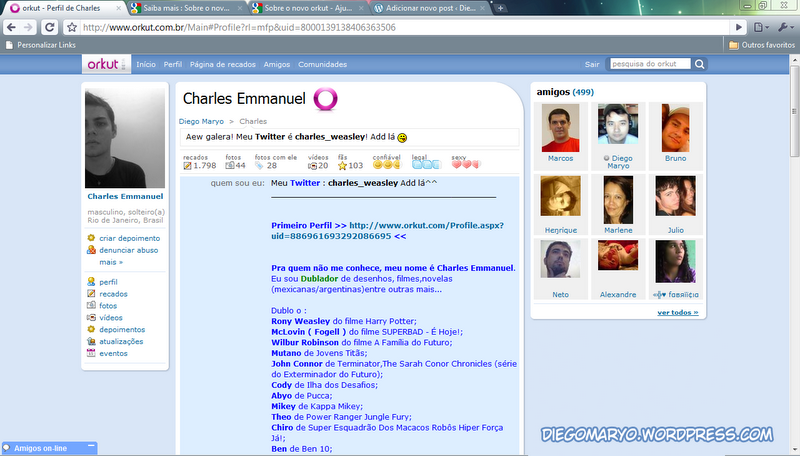Screen dimensions: 800x456
Task: Go back with the browser back arrow
Action: click(11, 27)
